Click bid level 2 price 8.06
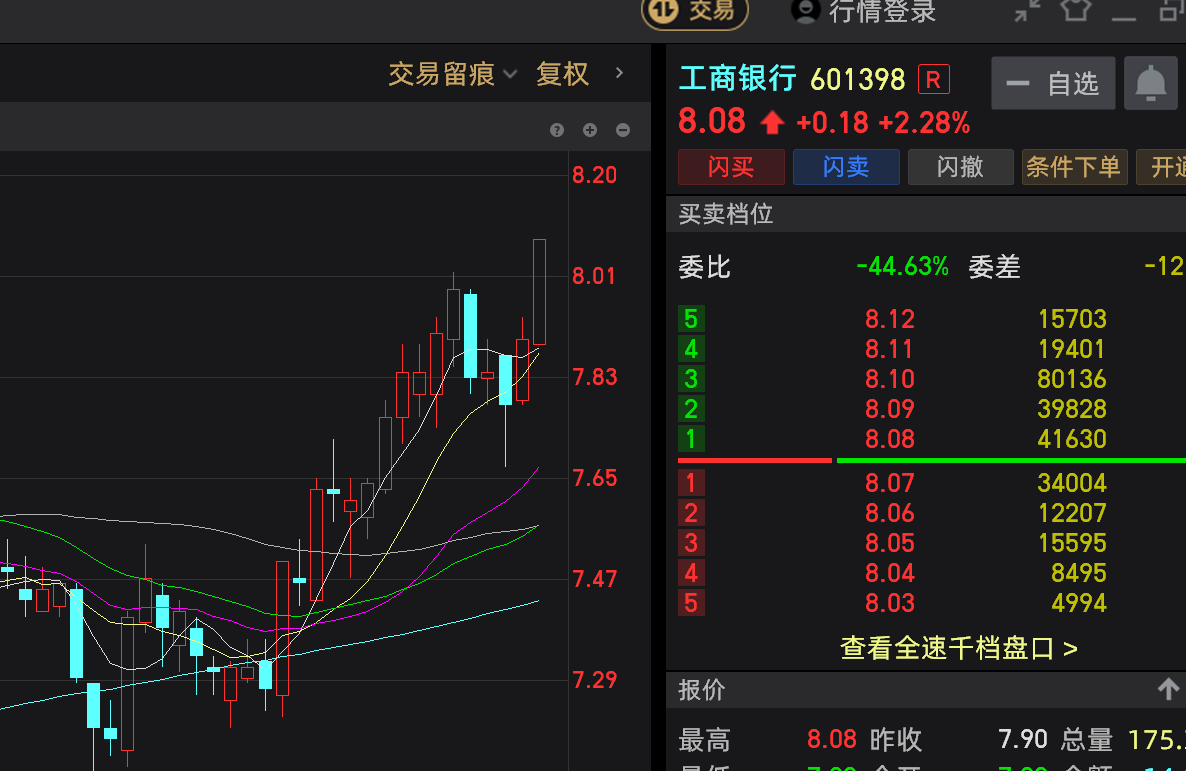The width and height of the screenshot is (1186, 771). (890, 513)
